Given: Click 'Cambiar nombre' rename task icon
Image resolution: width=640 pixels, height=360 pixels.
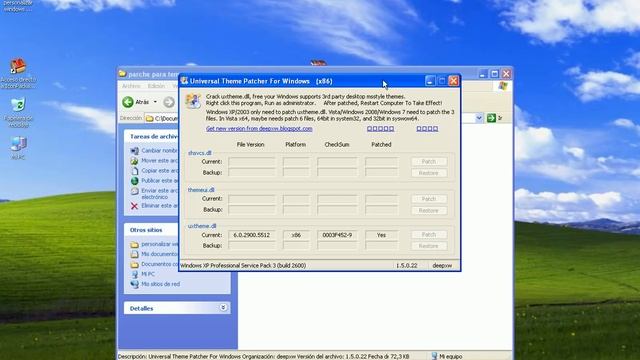Looking at the screenshot, I should coord(134,151).
